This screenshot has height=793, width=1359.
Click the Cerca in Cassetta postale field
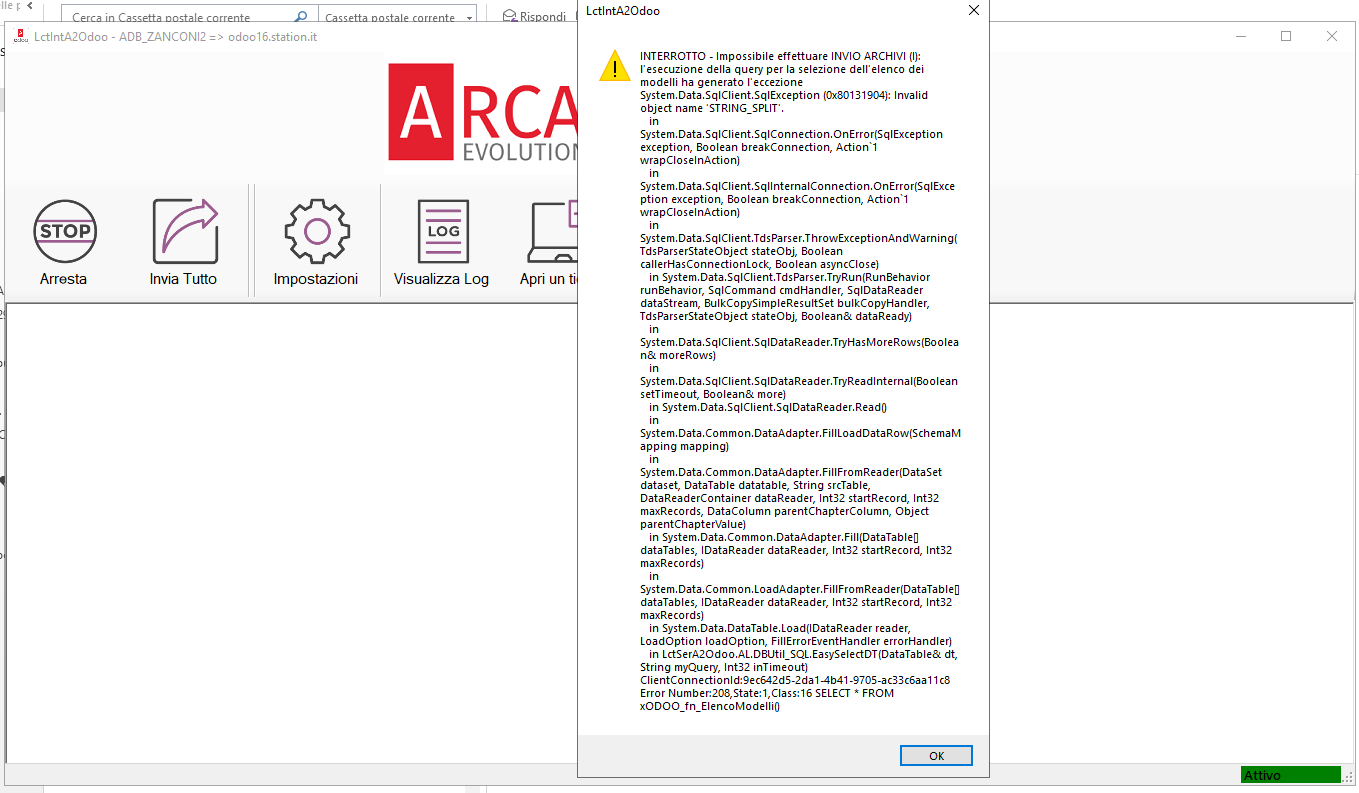click(180, 18)
